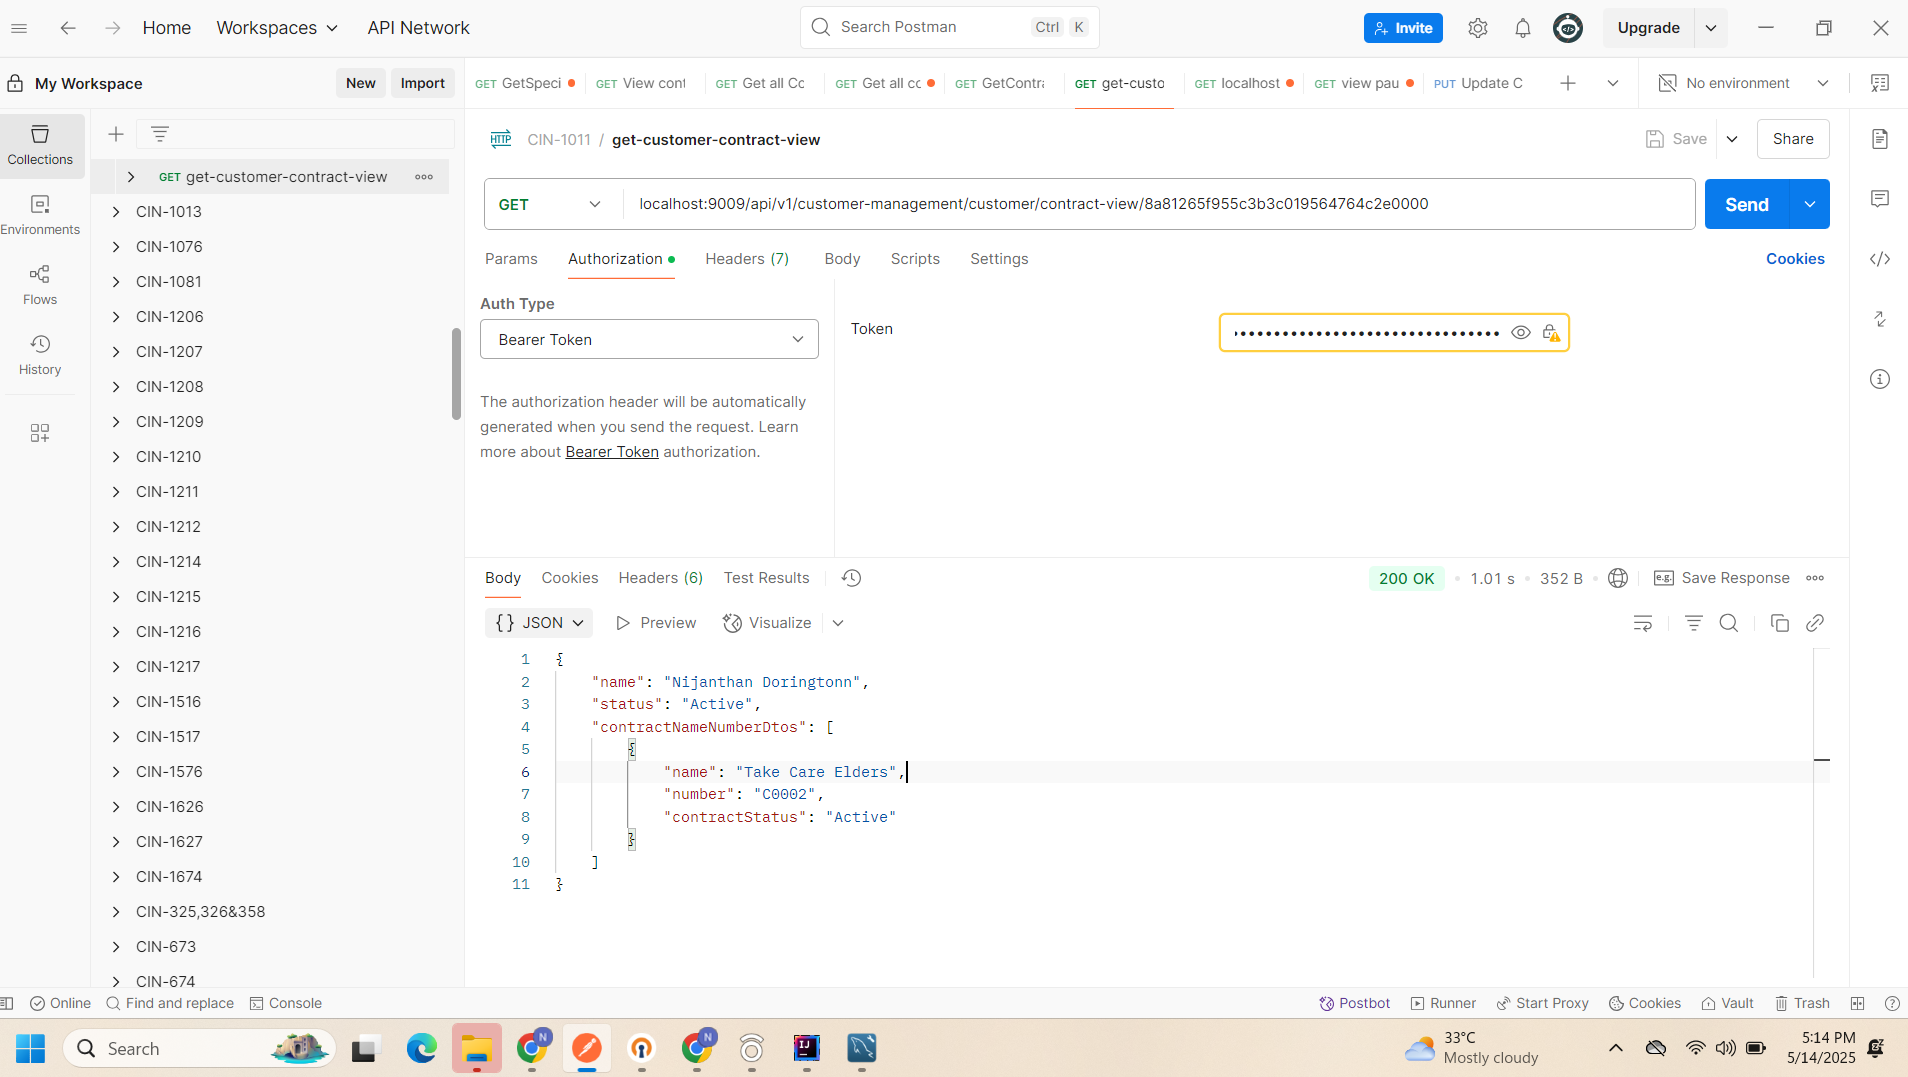
Task: Open IntelliJ IDEA from the taskbar
Action: pos(806,1048)
